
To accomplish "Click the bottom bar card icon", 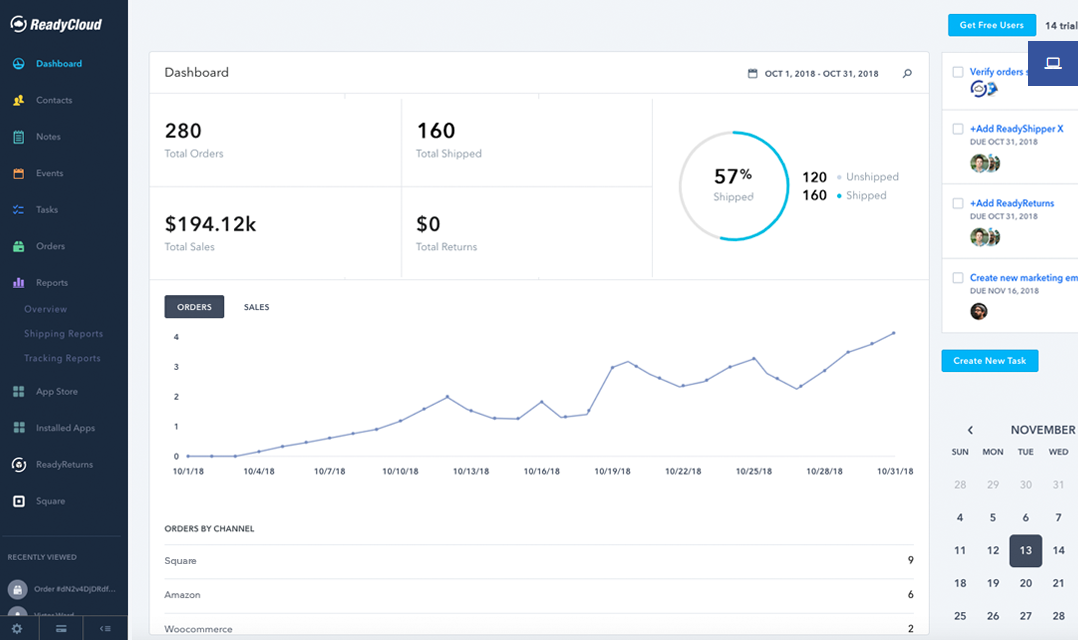I will coord(60,628).
